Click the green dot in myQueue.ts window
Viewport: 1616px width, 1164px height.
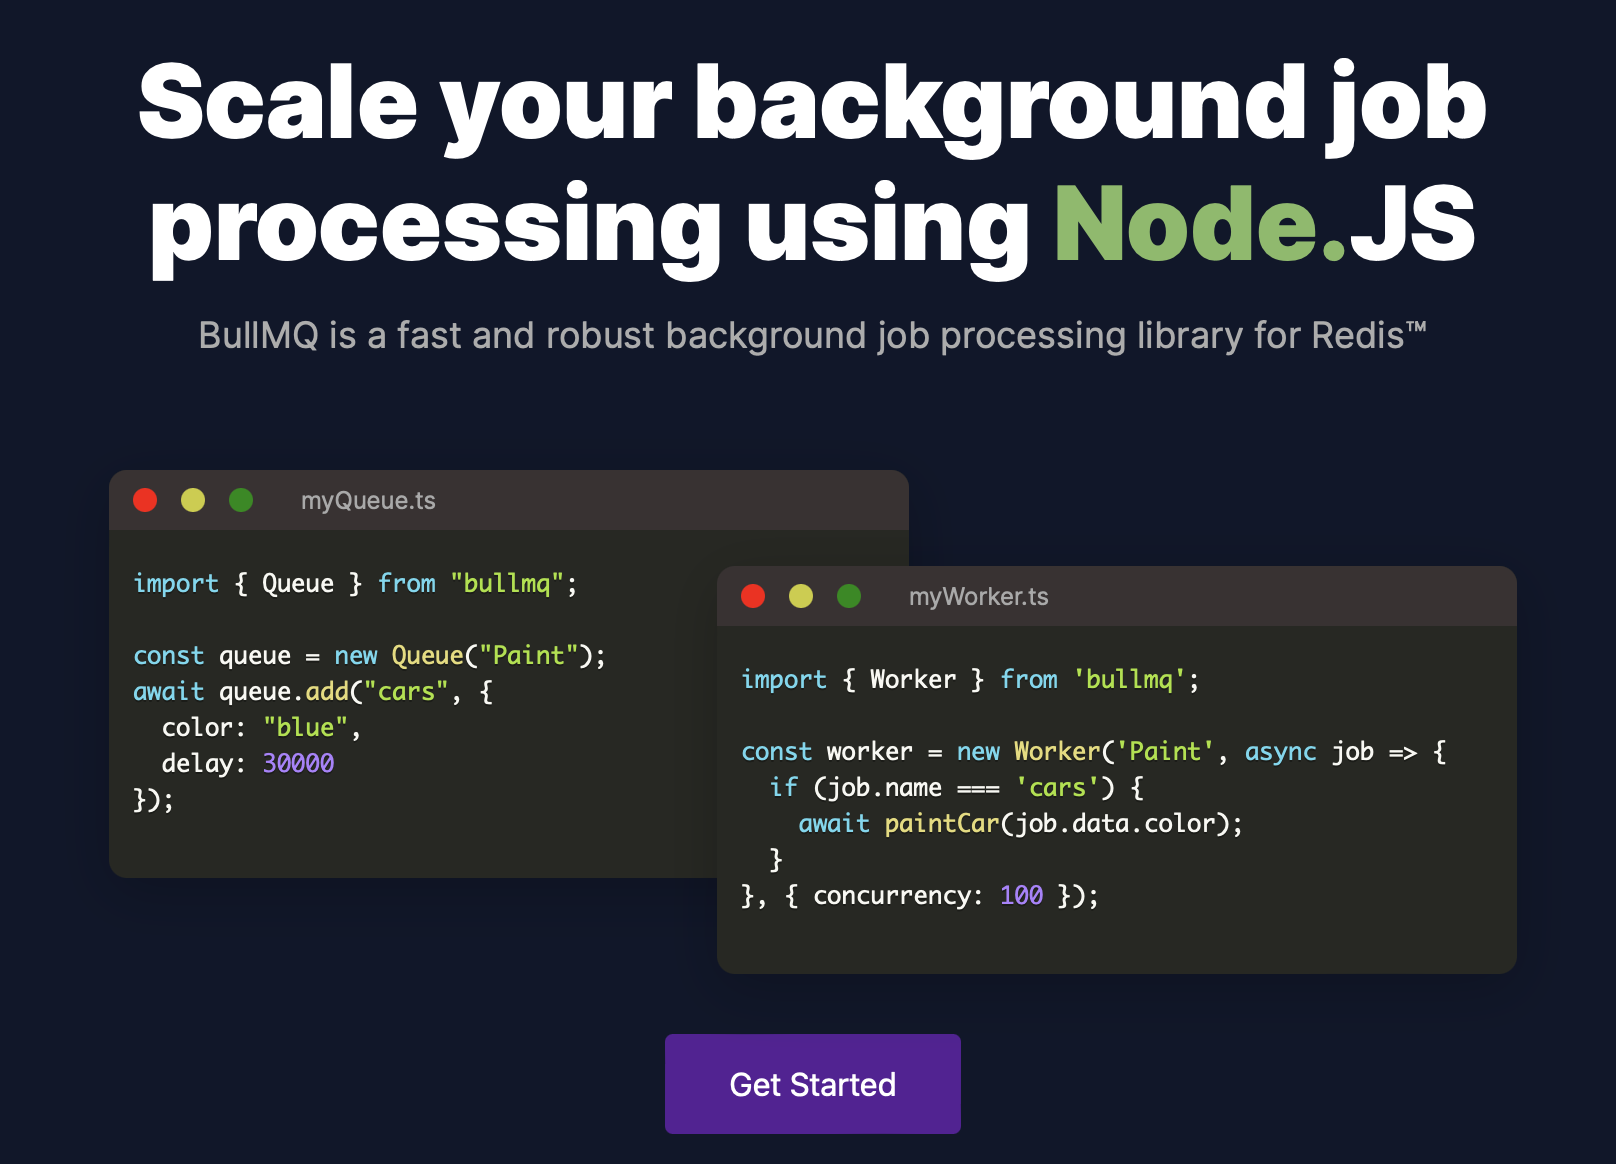coord(241,500)
